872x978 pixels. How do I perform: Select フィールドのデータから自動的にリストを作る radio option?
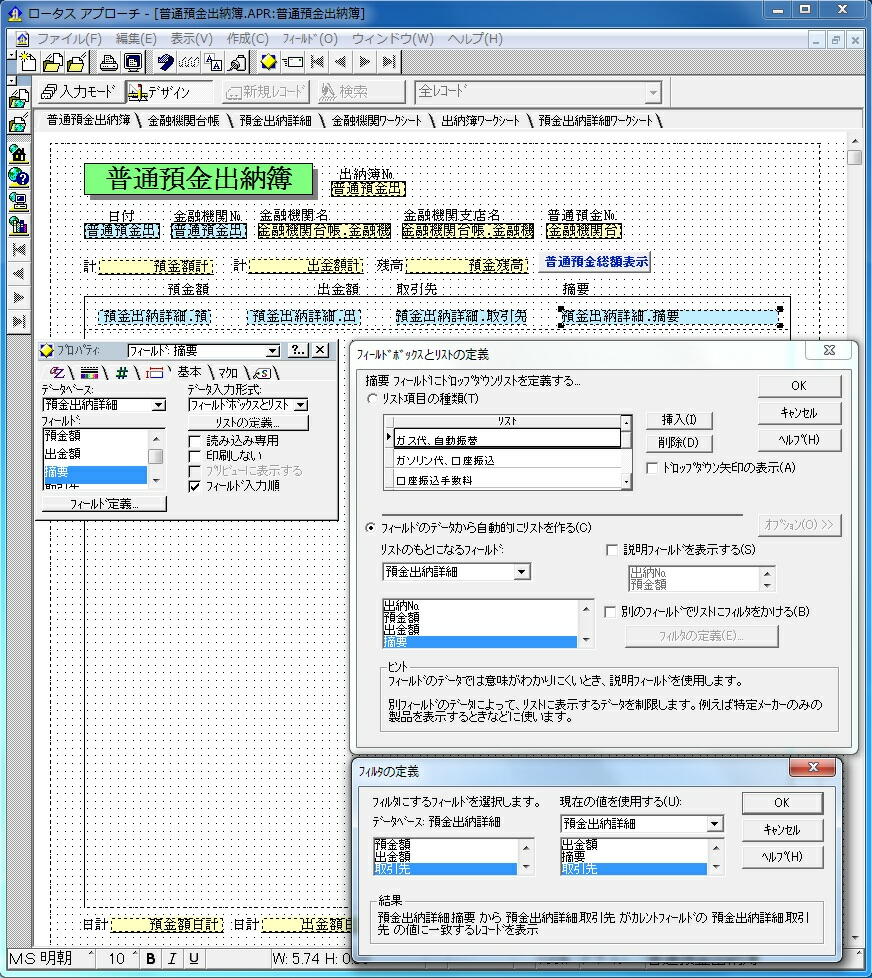click(x=371, y=528)
